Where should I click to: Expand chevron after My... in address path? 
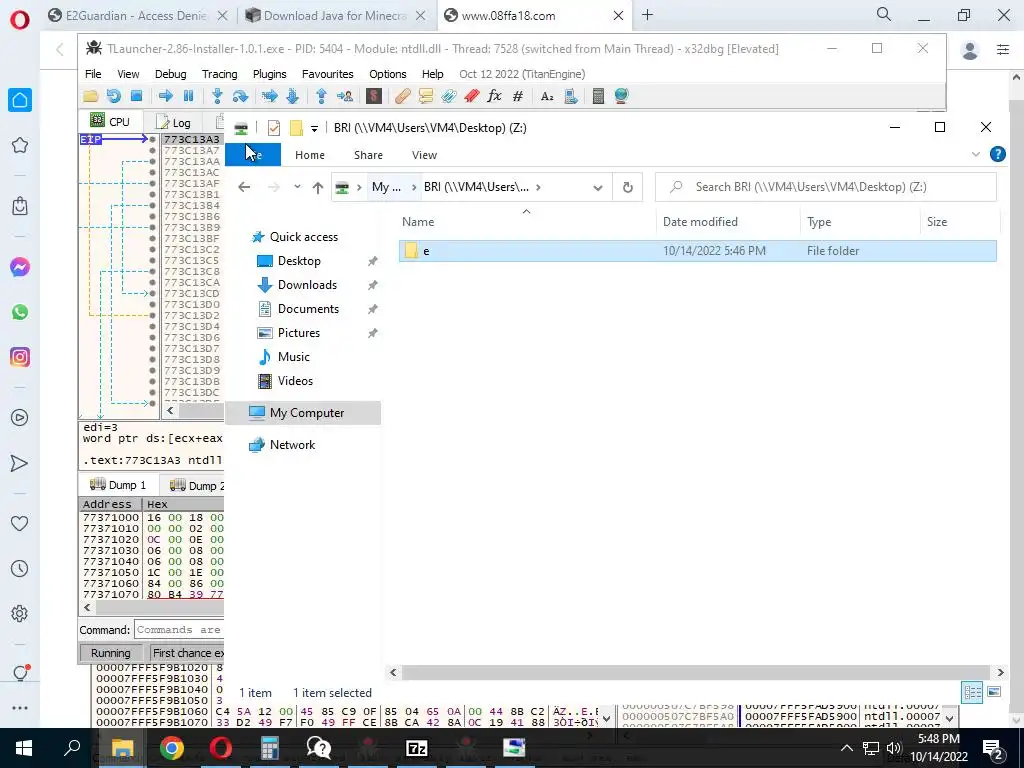414,187
